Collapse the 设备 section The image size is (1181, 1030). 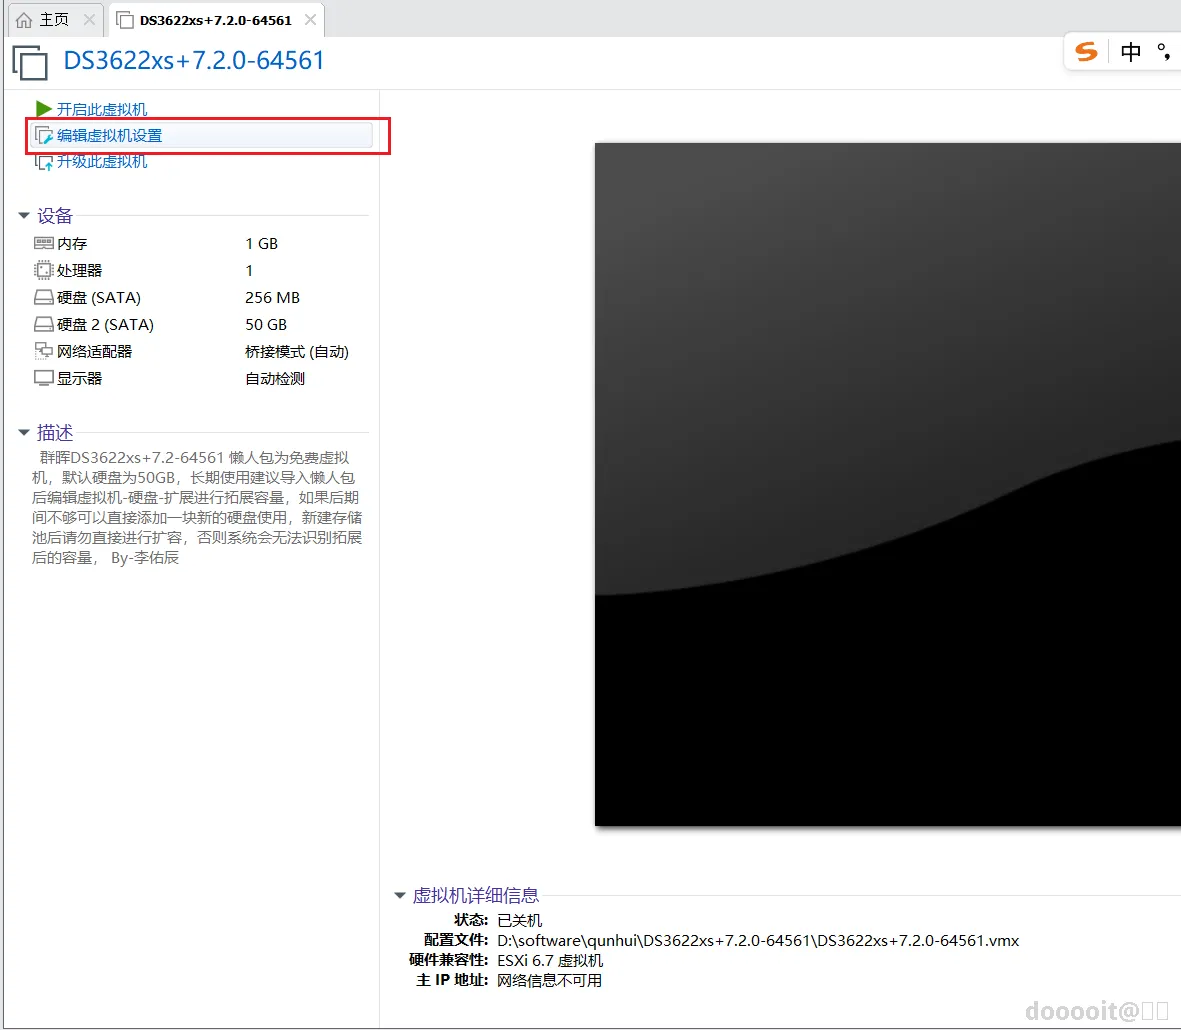[x=24, y=216]
